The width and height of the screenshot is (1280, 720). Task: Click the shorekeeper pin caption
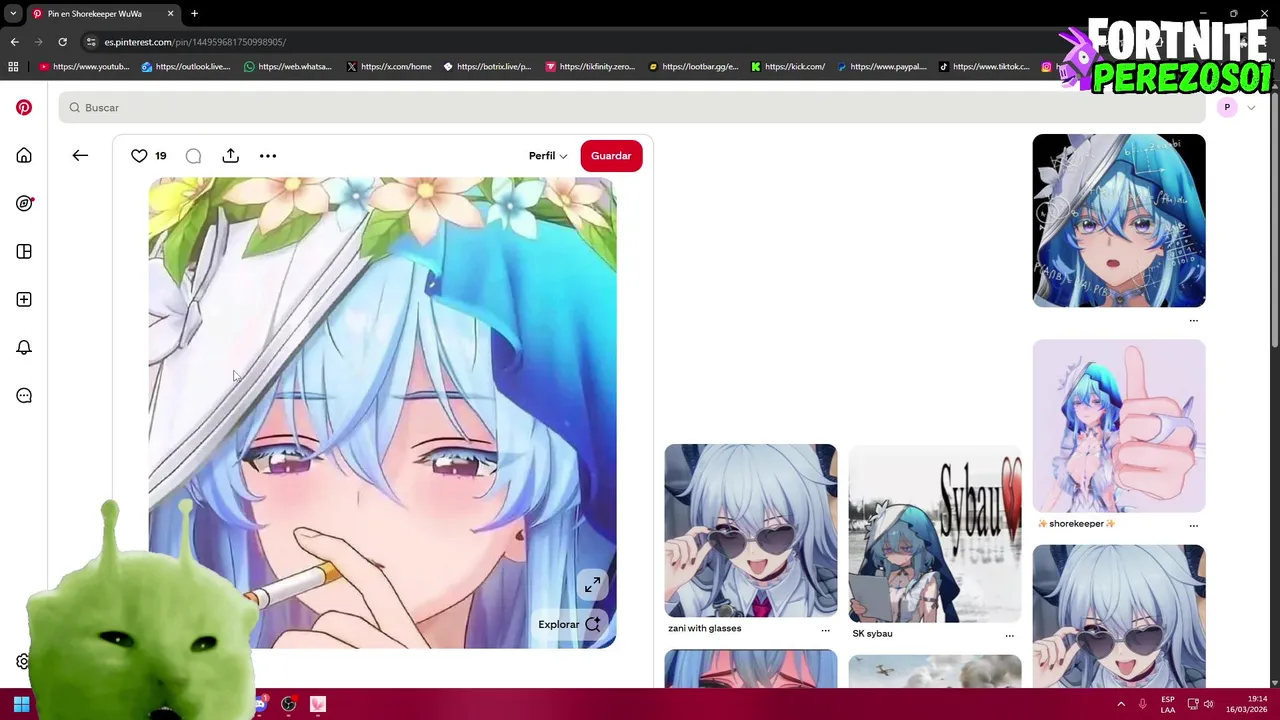[x=1076, y=523]
